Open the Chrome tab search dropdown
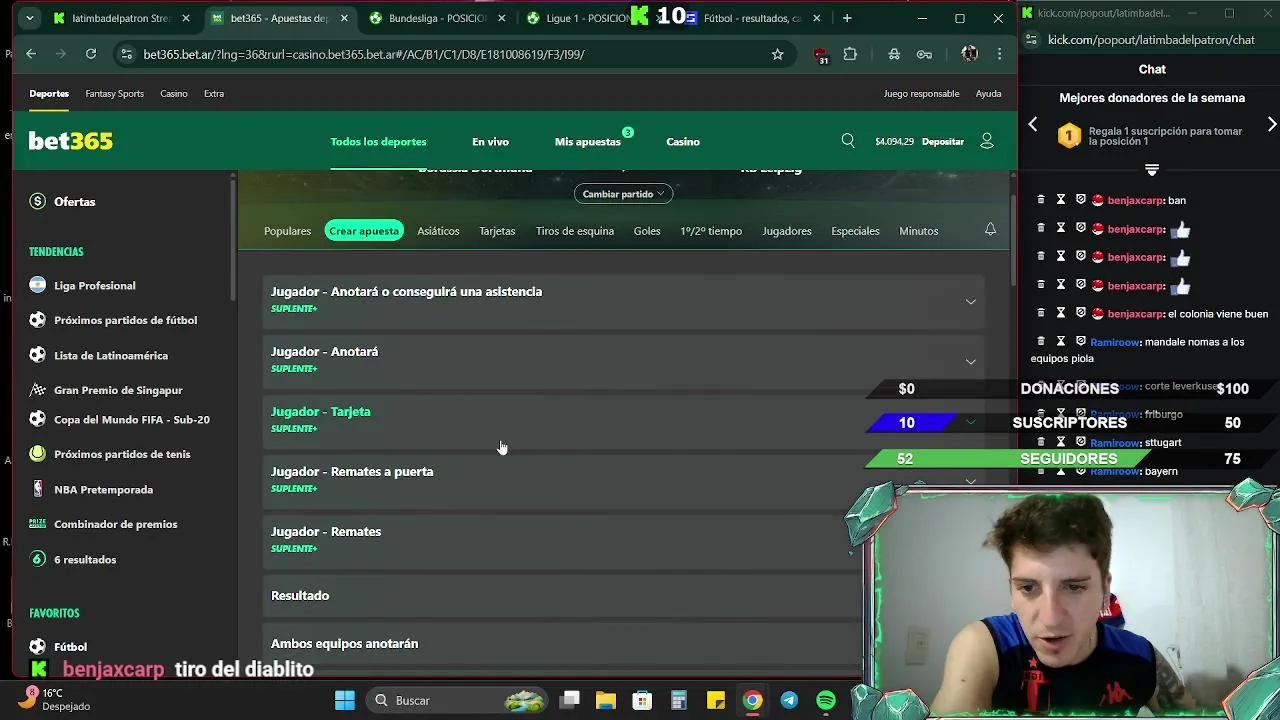 (30, 18)
